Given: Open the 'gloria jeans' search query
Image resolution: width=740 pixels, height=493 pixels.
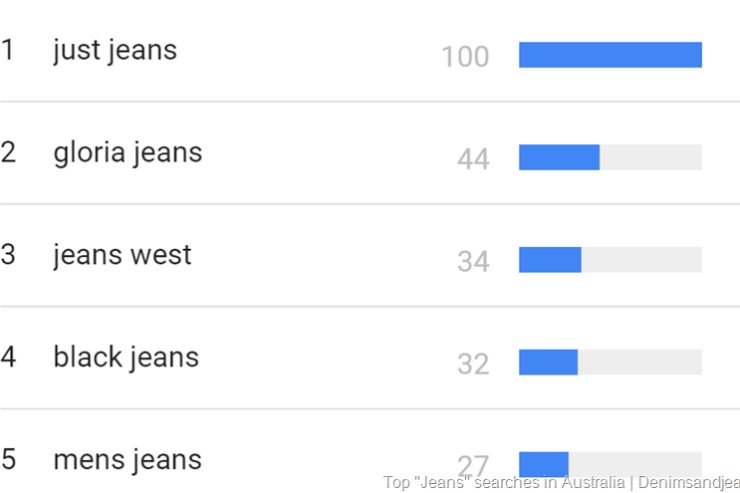Looking at the screenshot, I should pos(128,153).
